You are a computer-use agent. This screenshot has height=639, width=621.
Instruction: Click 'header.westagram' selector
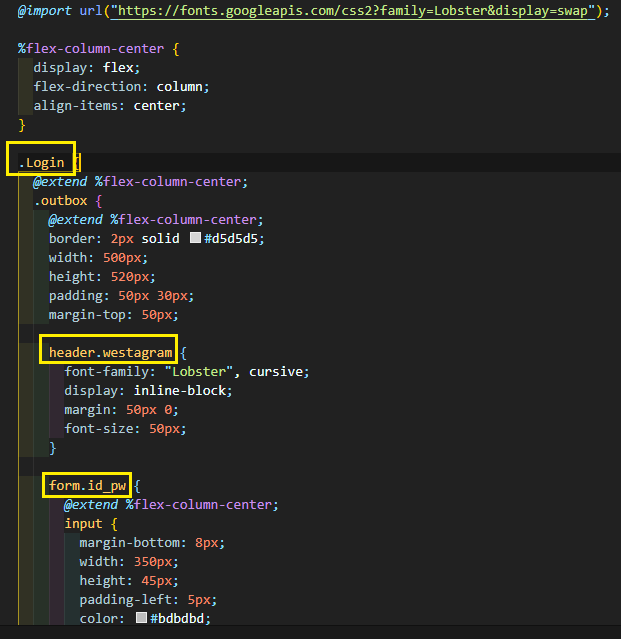tap(110, 353)
